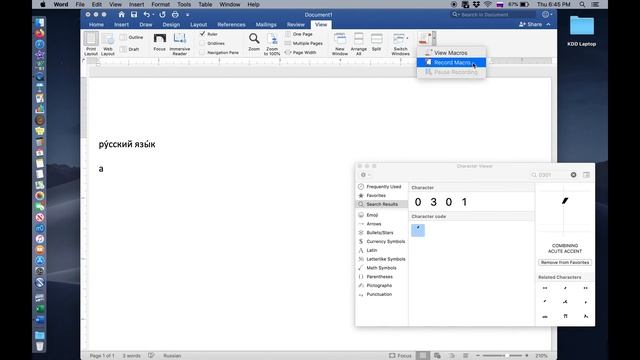Screen dimensions: 640x360
Task: Select Print Layout view in the status bar
Action: point(423,356)
